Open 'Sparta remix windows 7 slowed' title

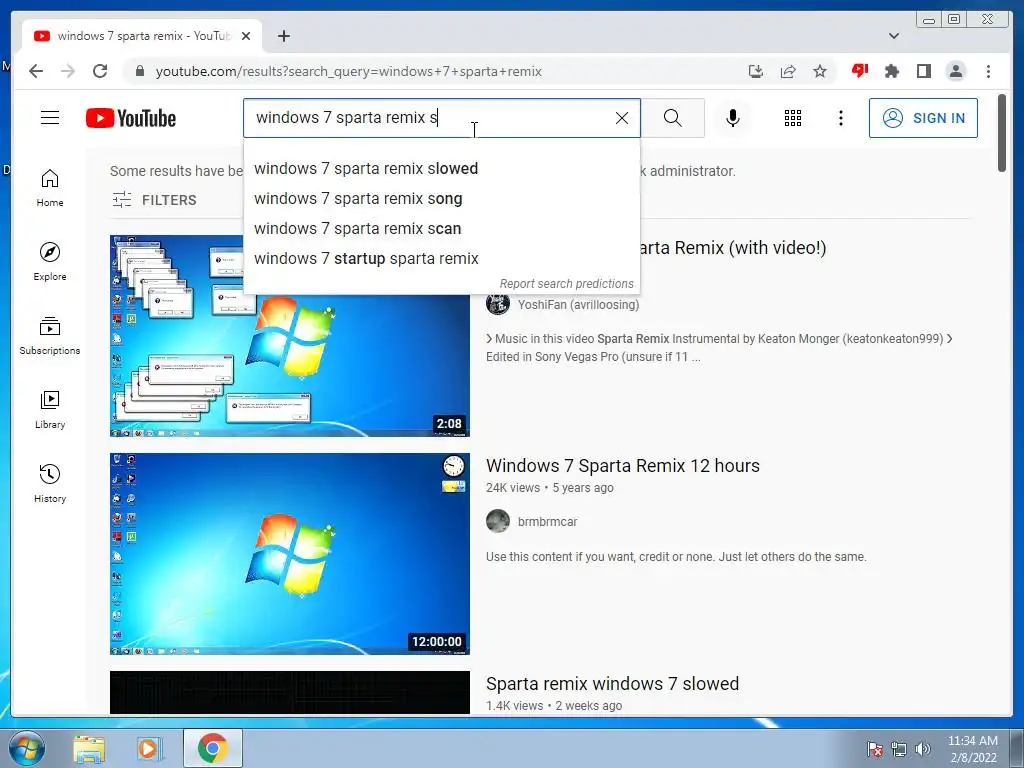coord(612,684)
